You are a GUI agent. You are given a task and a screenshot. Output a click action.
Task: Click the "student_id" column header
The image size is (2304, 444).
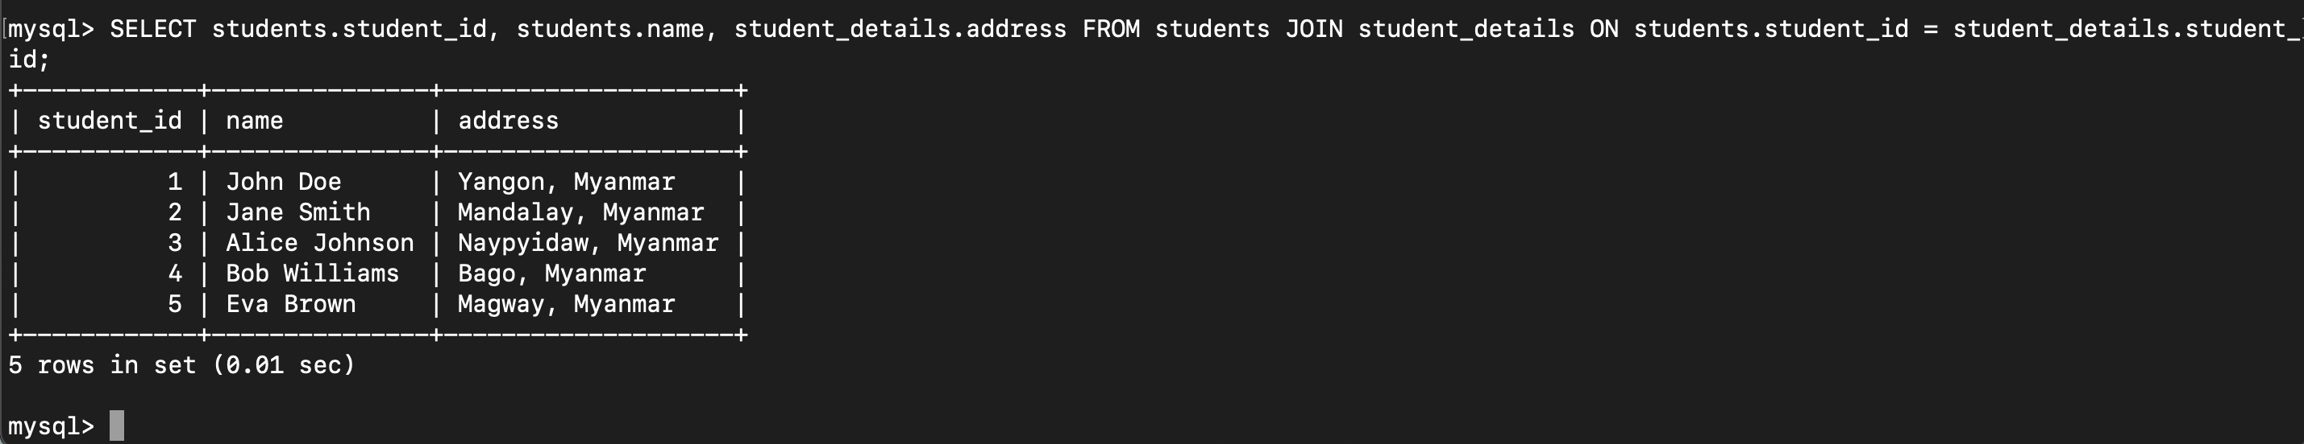click(x=110, y=121)
